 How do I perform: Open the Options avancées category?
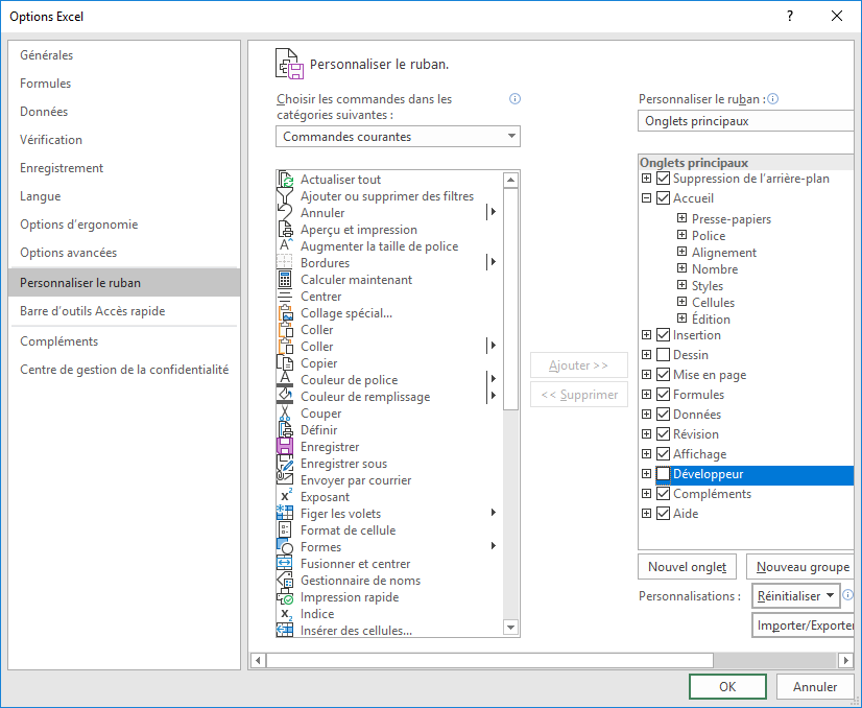[124, 252]
